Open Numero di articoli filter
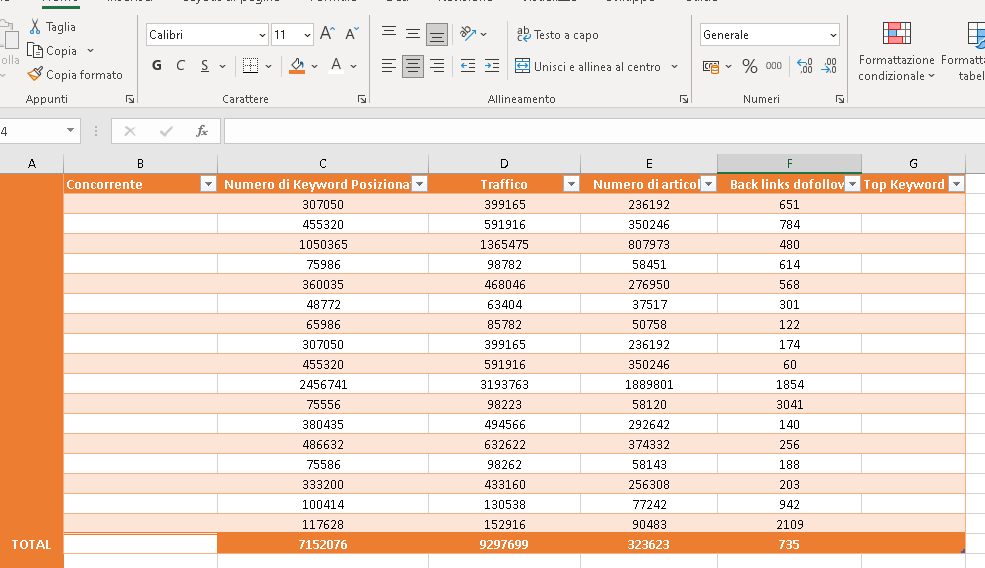 tap(709, 183)
